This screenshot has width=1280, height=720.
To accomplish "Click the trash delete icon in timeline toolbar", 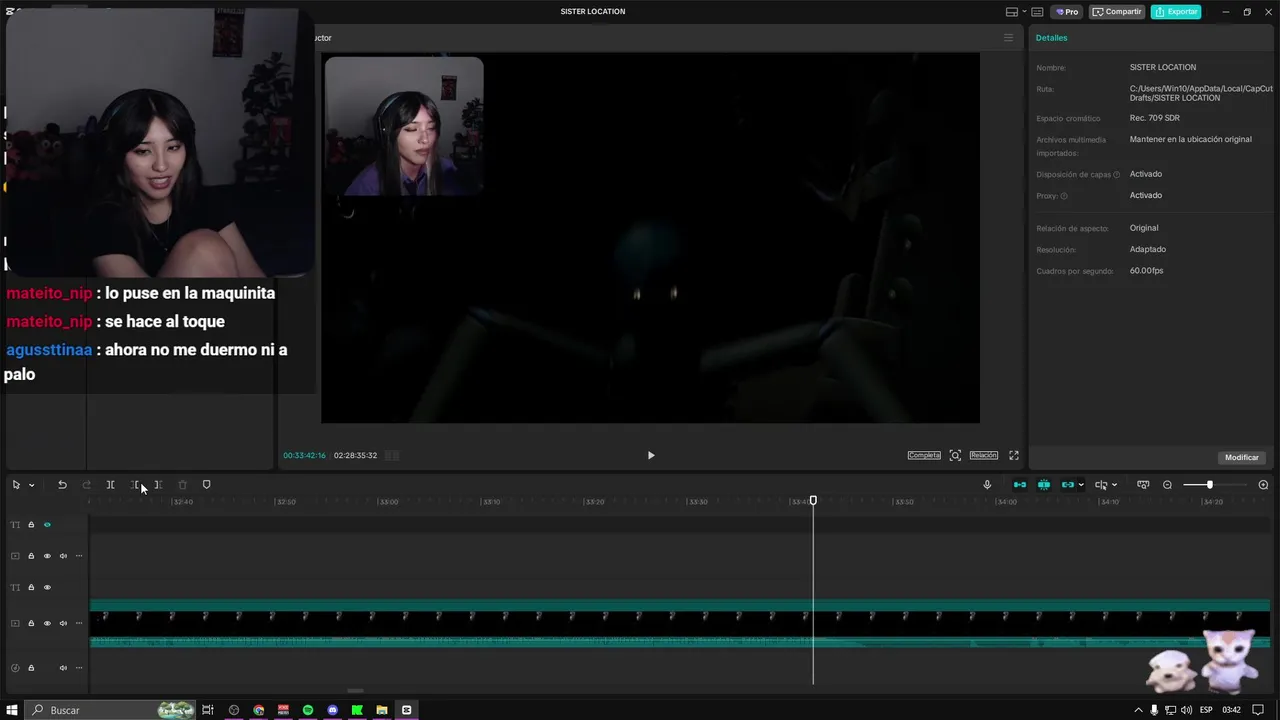I will [182, 485].
